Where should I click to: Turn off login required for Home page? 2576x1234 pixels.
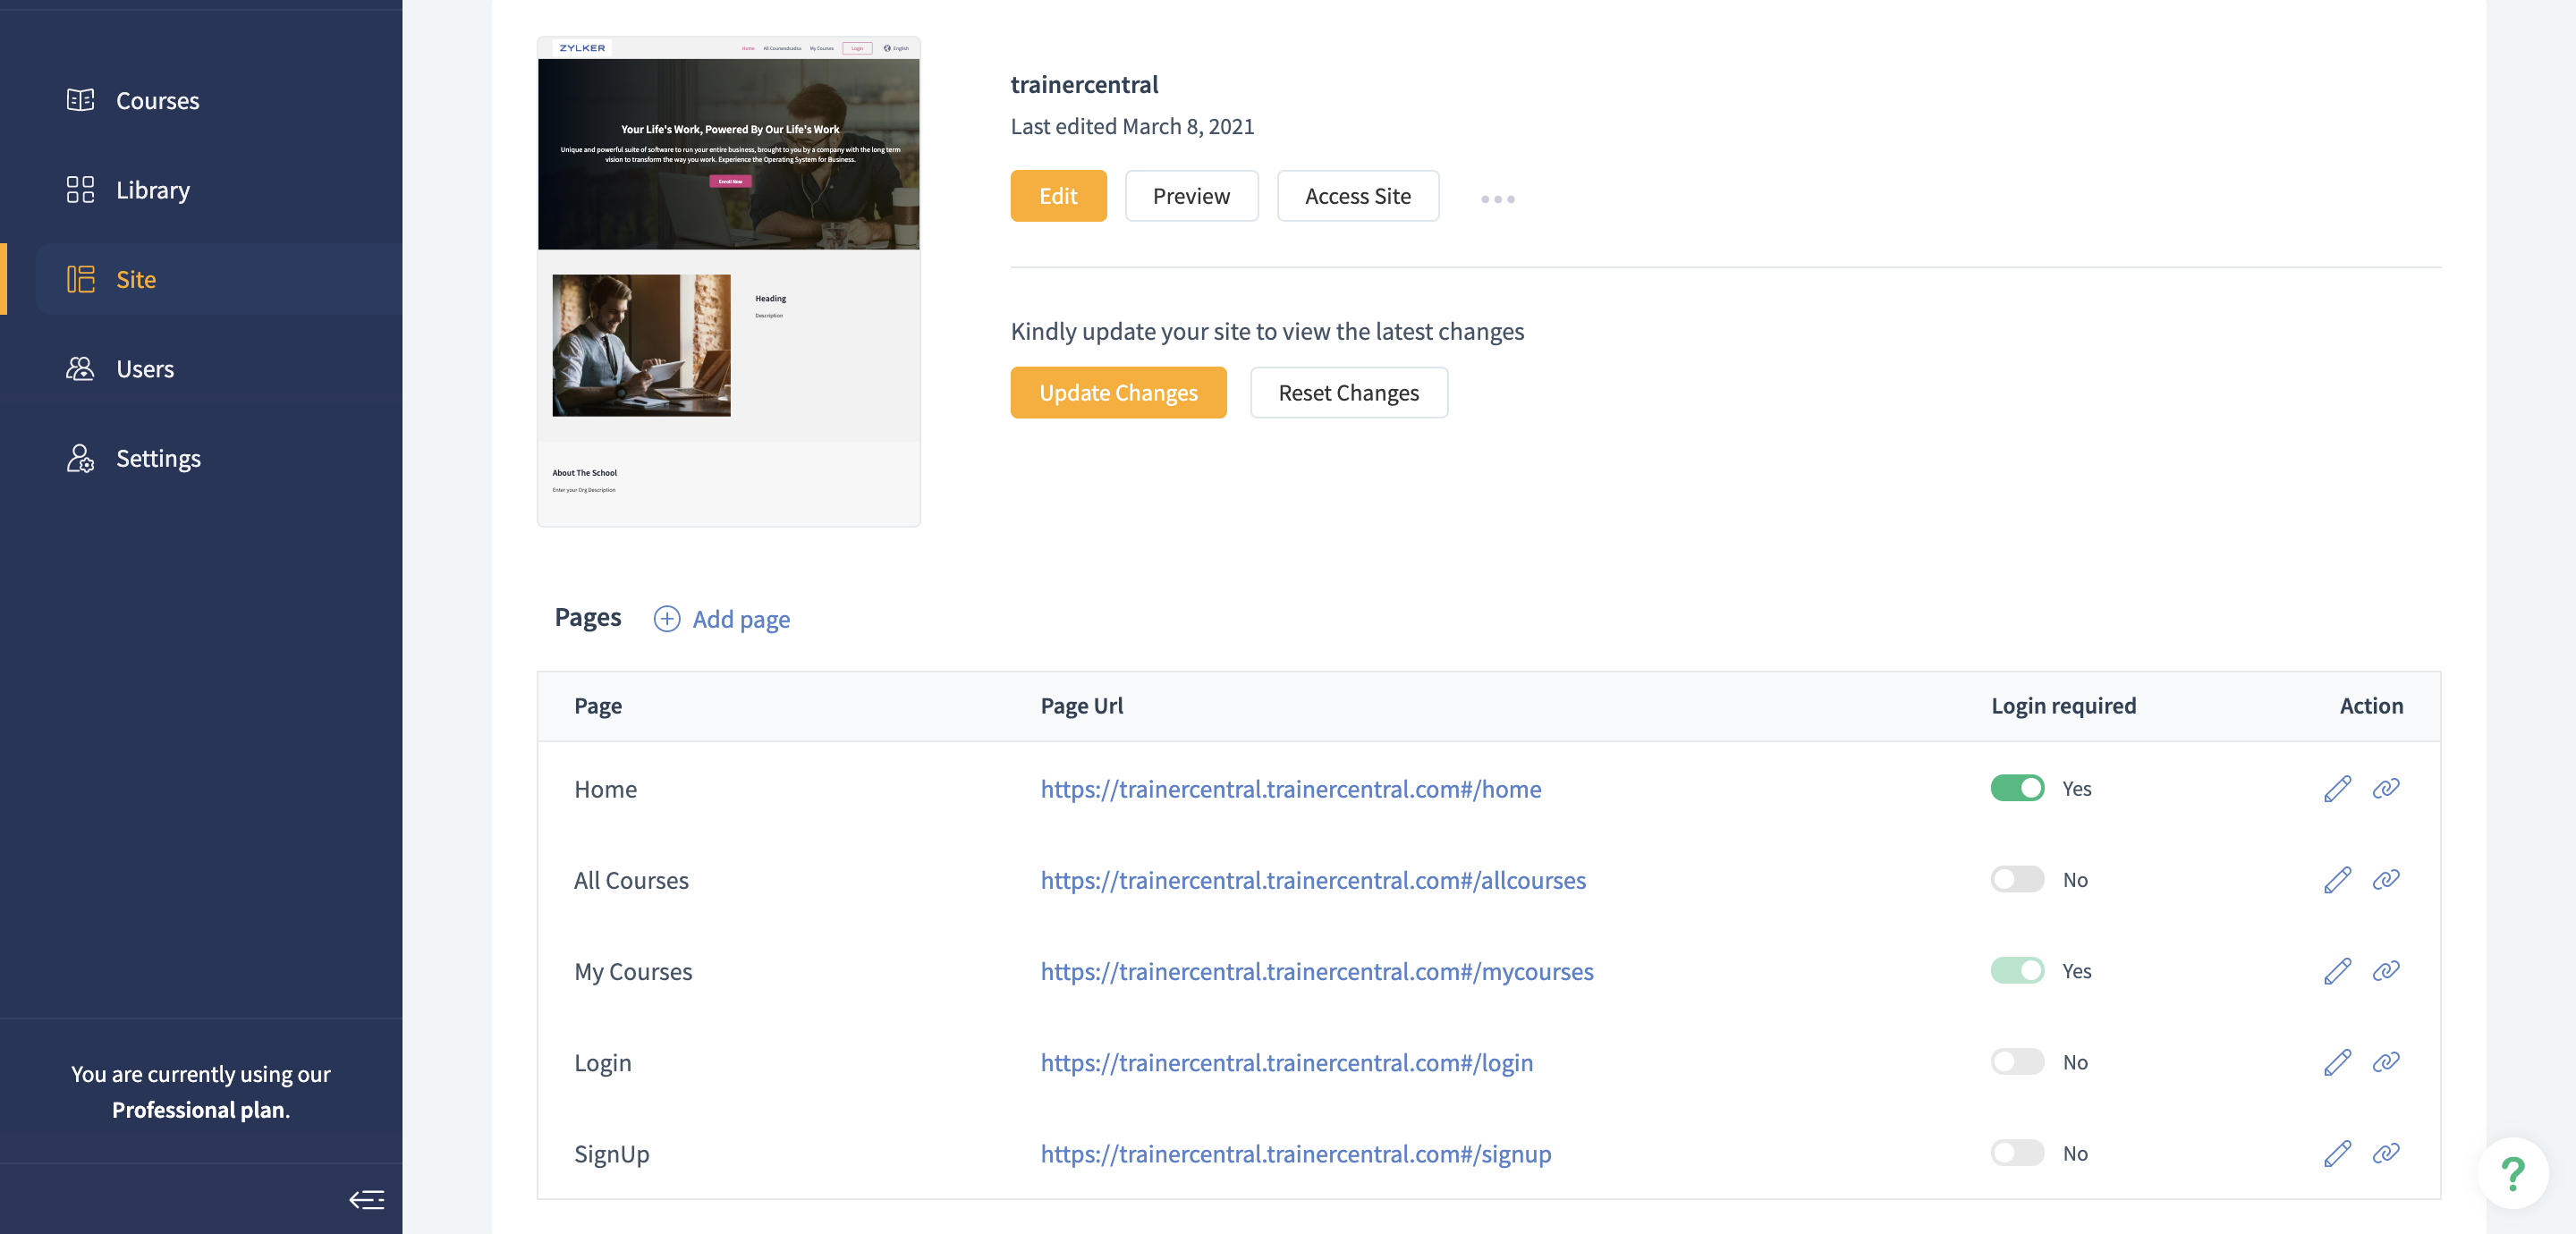(2017, 788)
